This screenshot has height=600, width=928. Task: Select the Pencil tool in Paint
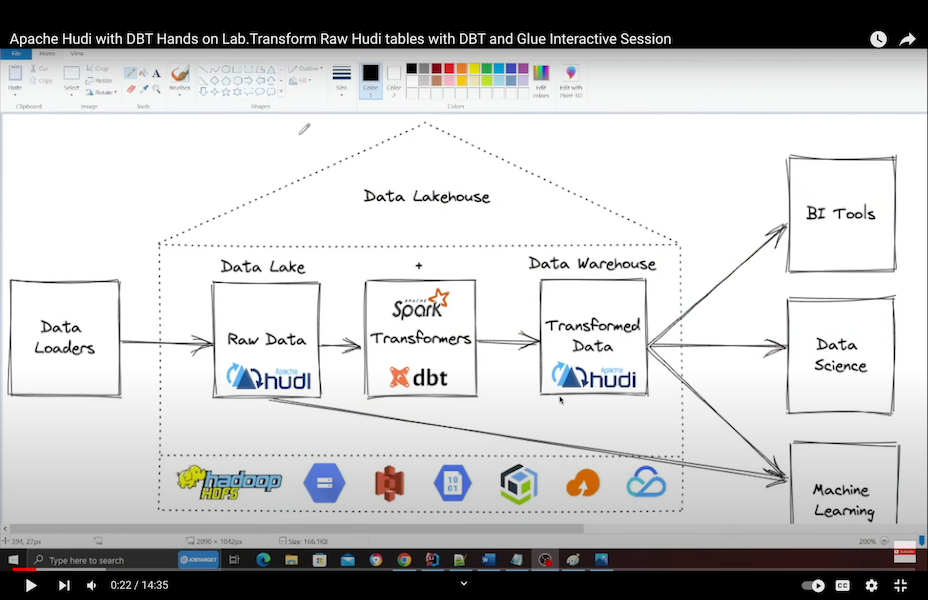[130, 73]
